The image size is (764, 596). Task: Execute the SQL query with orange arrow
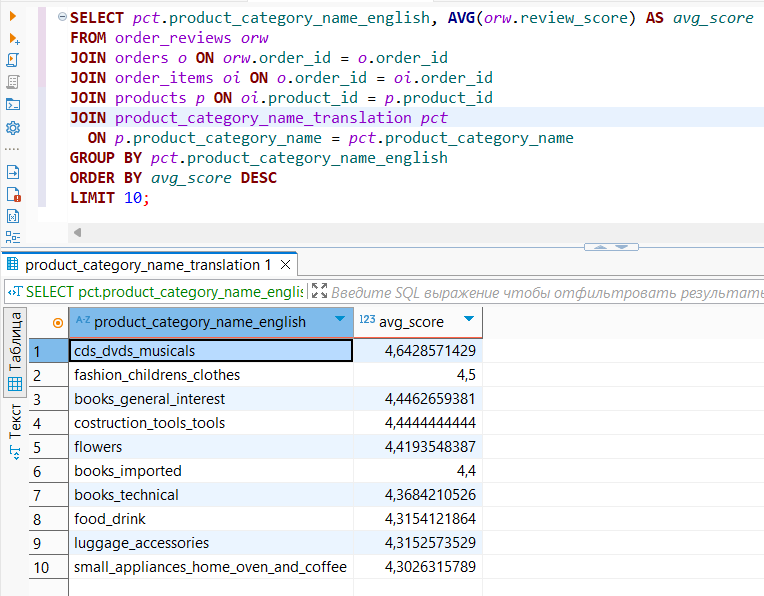point(13,15)
